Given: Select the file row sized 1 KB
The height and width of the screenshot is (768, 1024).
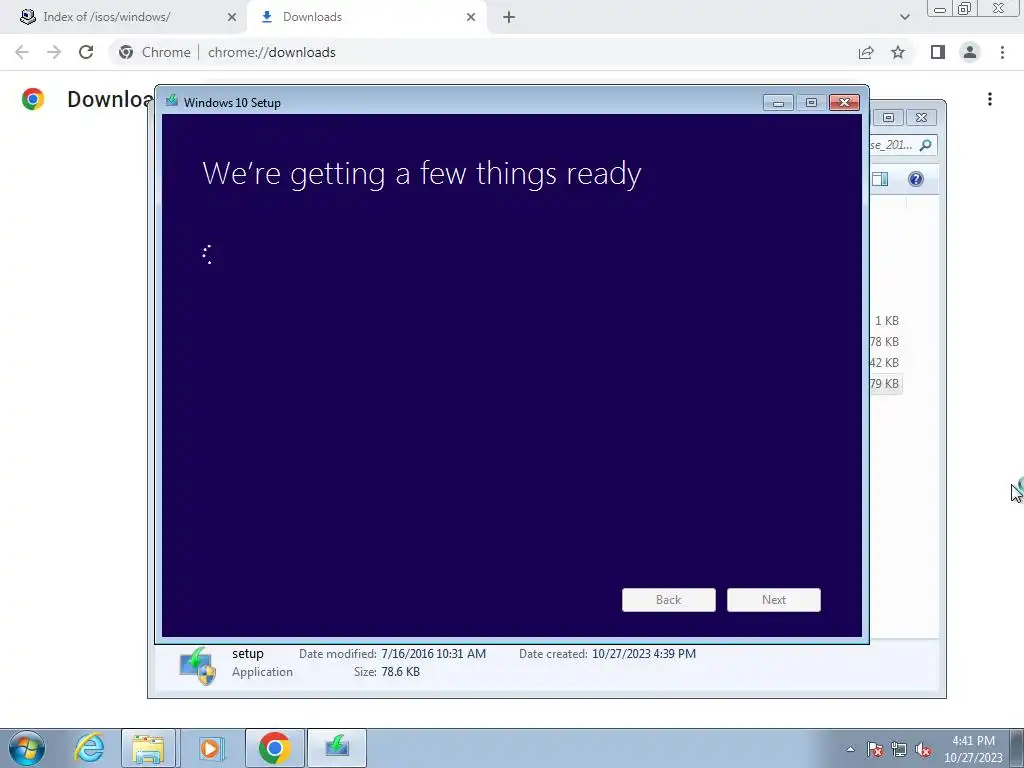Looking at the screenshot, I should pos(886,321).
